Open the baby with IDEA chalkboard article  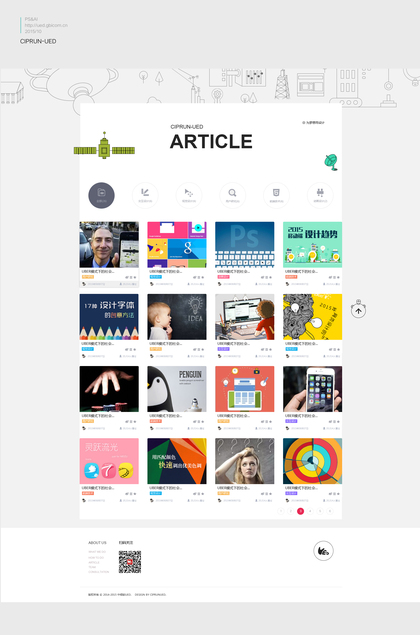177,317
